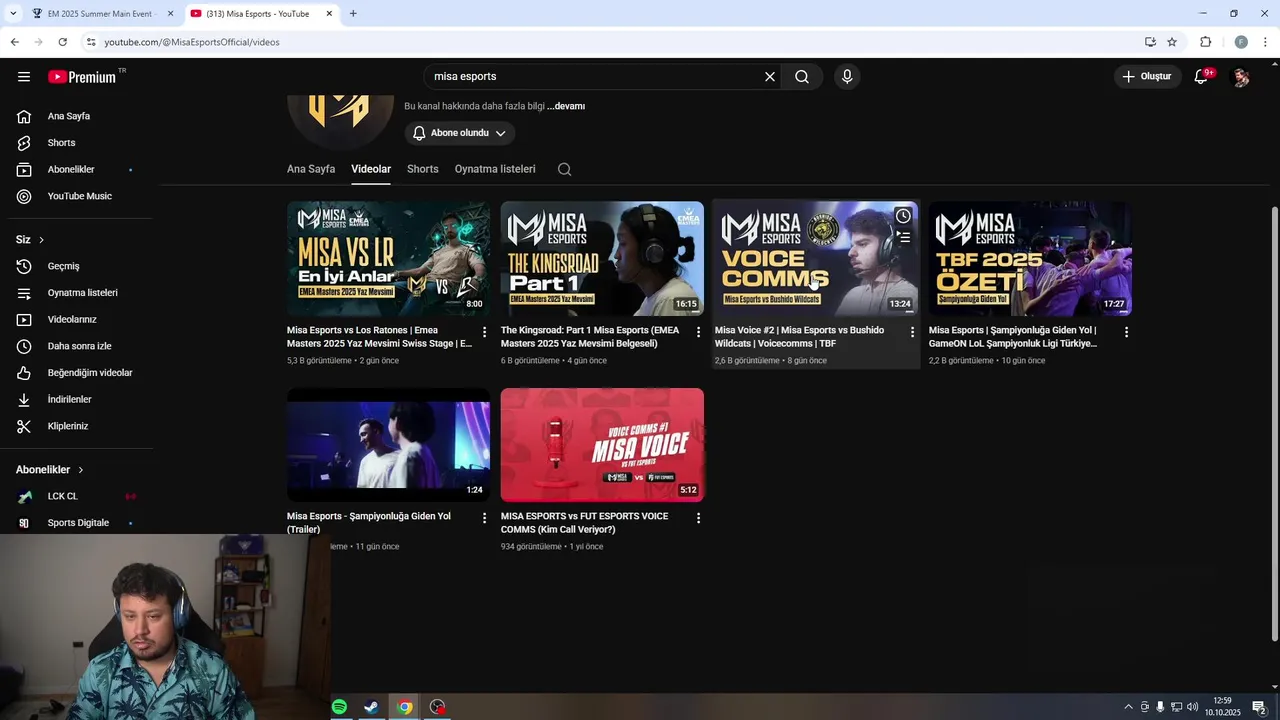Open Chrome extensions puzzle icon
The image size is (1280, 720).
pos(1205,42)
